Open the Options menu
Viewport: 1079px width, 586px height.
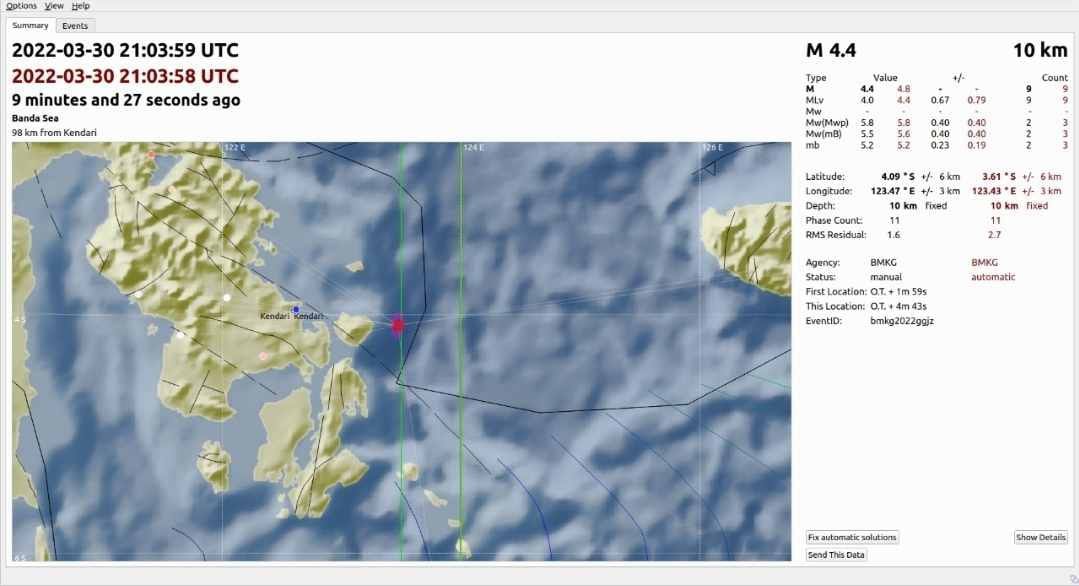pos(21,6)
